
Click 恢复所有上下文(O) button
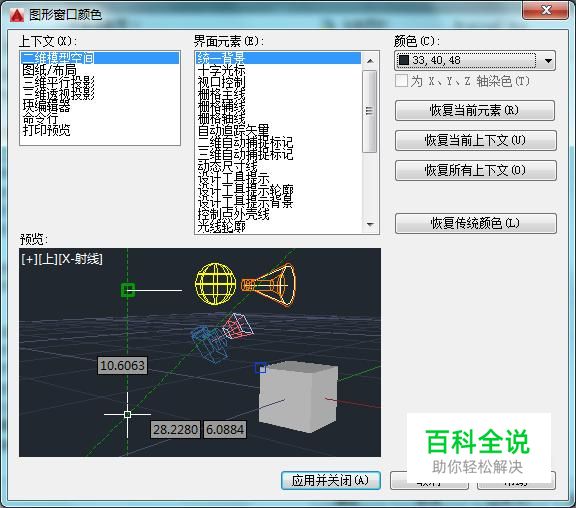click(x=476, y=170)
